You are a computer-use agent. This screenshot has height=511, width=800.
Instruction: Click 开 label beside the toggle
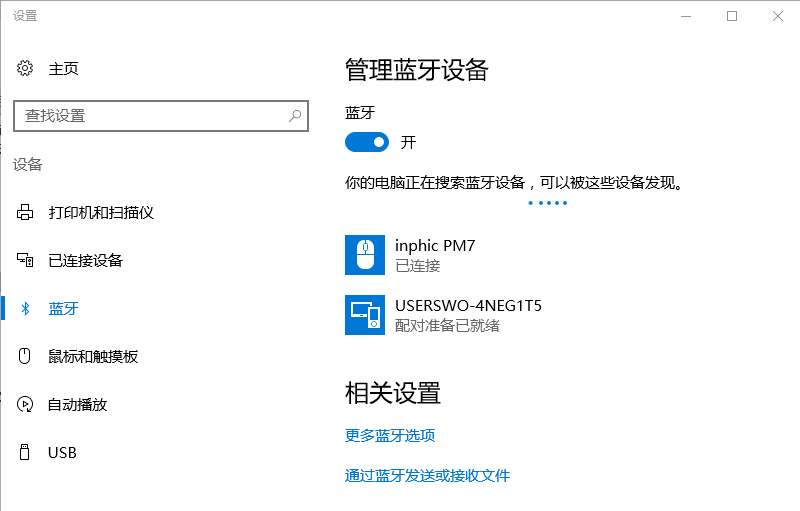coord(408,142)
